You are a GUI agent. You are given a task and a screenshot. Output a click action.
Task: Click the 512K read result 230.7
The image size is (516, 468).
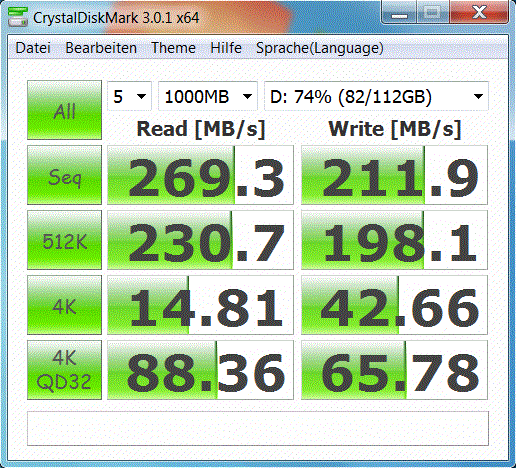[x=200, y=240]
